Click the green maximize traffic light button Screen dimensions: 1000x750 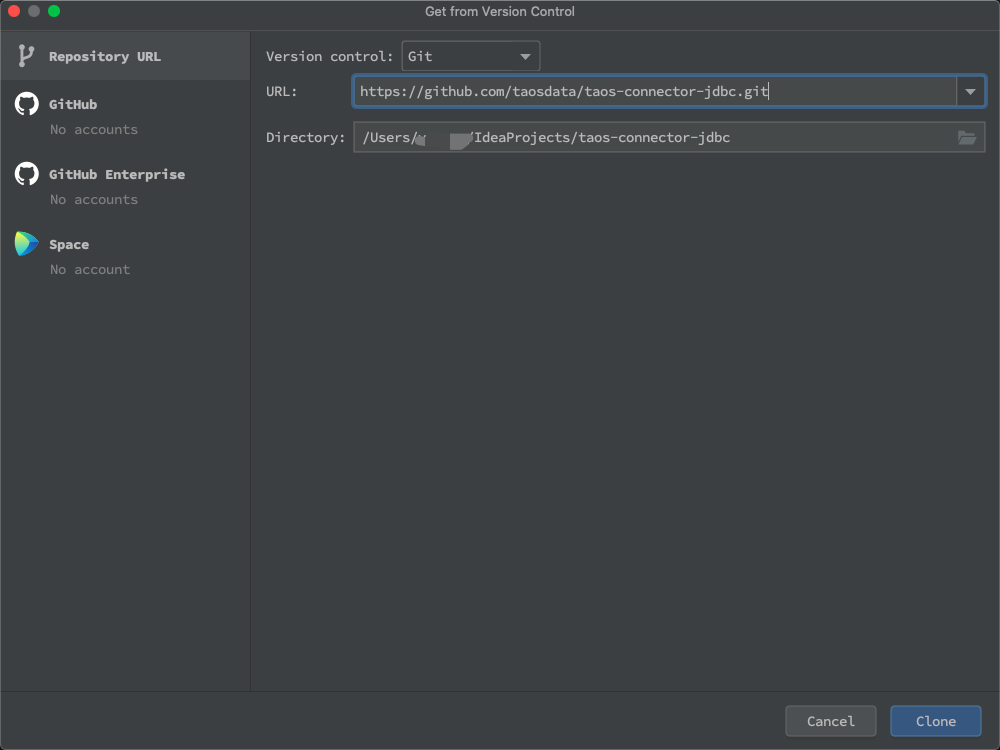[53, 11]
